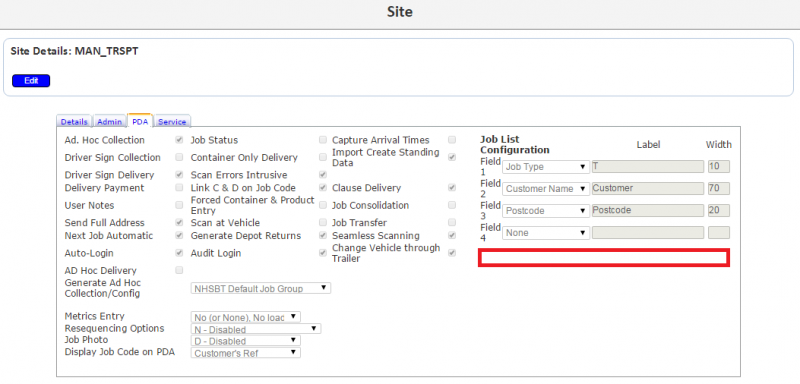This screenshot has height=384, width=800.
Task: Click the blue Edit button
Action: 31,81
